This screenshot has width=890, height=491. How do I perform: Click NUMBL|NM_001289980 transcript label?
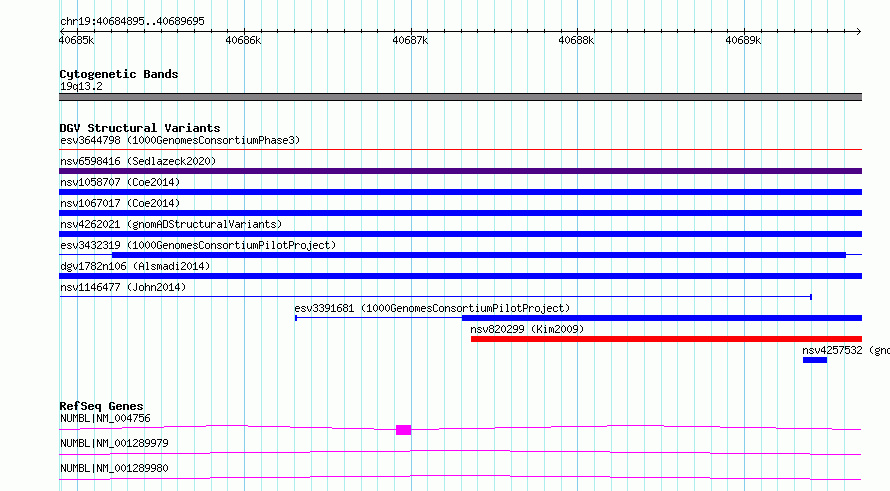[114, 468]
